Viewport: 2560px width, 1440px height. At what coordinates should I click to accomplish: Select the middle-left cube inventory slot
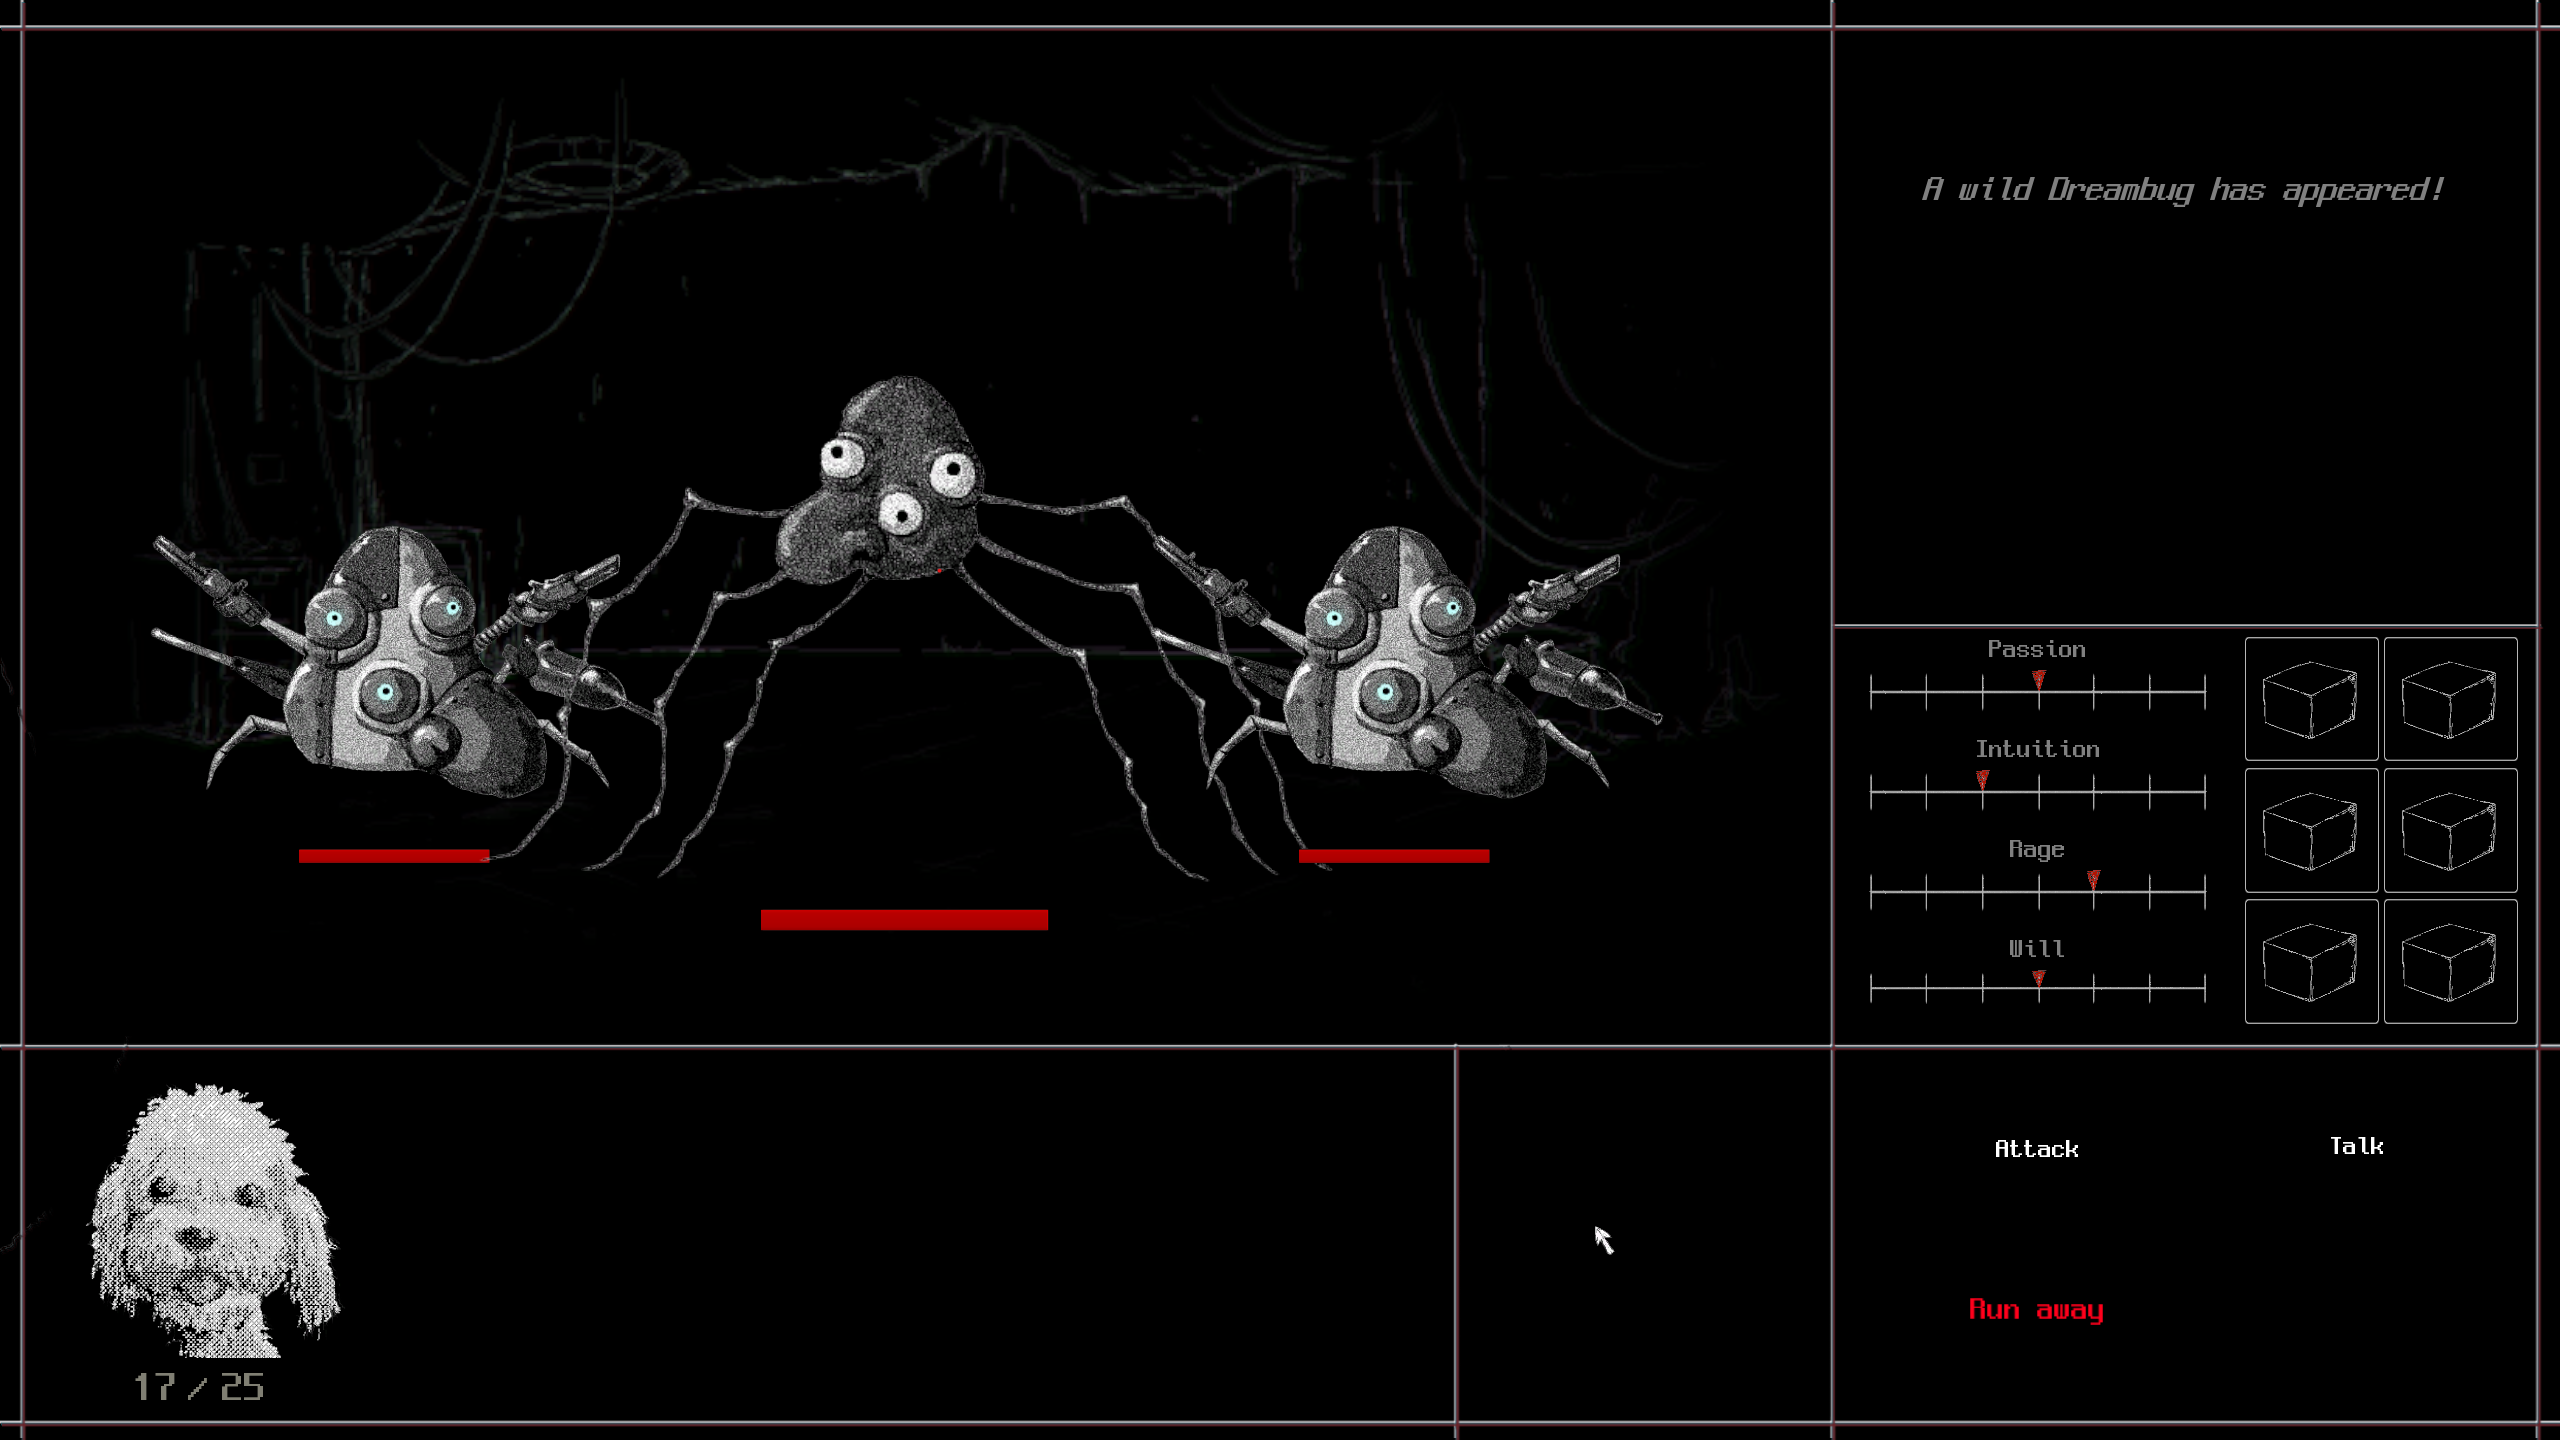coord(2311,830)
